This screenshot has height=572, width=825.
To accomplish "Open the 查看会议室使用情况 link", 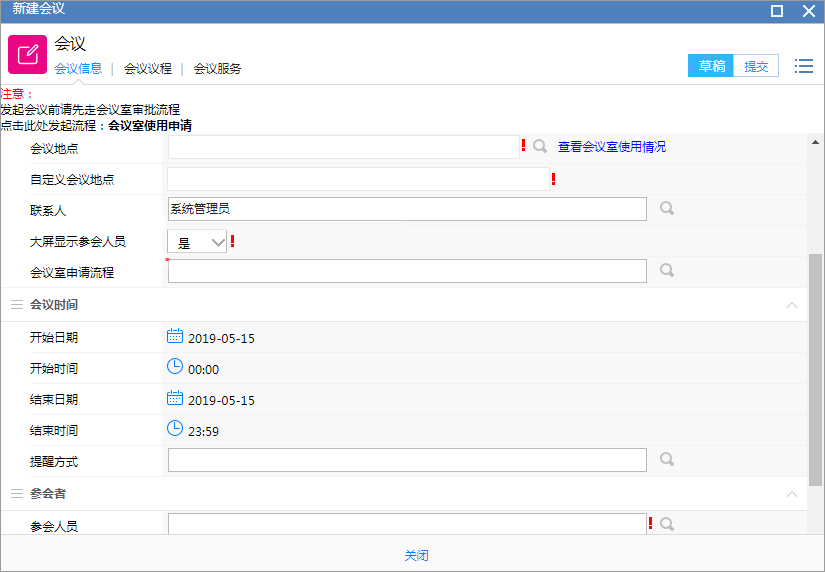I will coord(612,147).
